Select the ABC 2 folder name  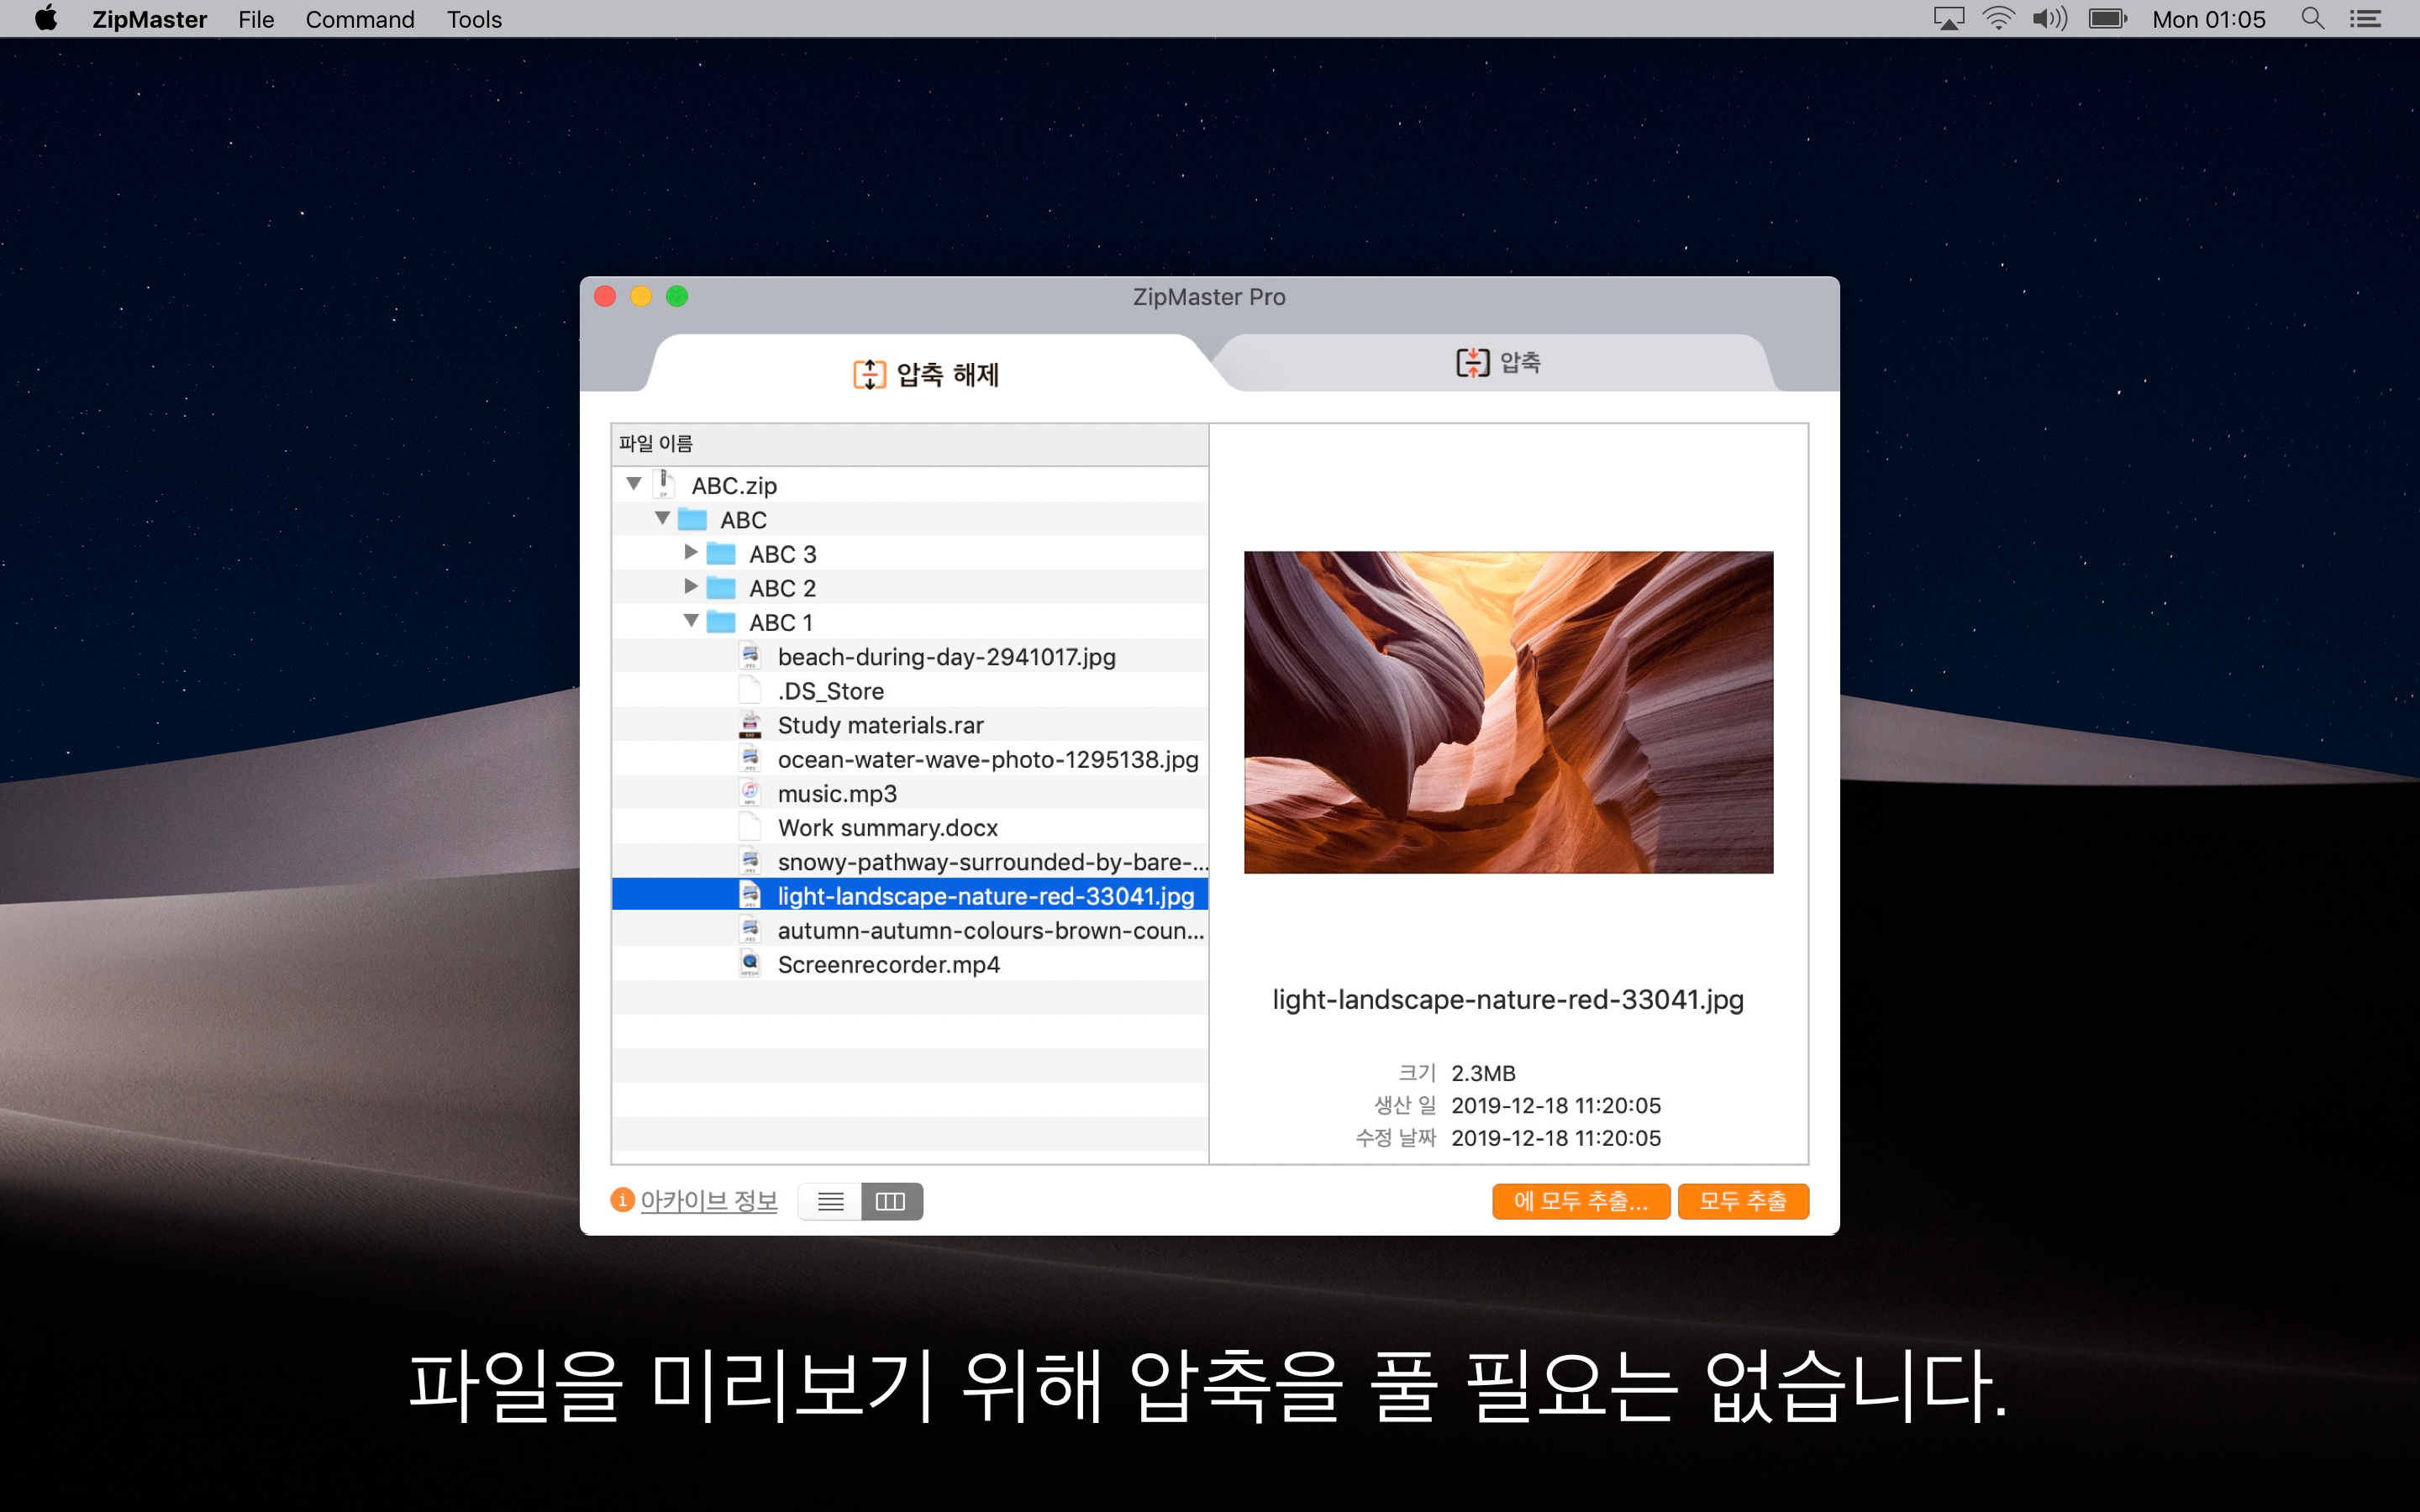coord(783,588)
